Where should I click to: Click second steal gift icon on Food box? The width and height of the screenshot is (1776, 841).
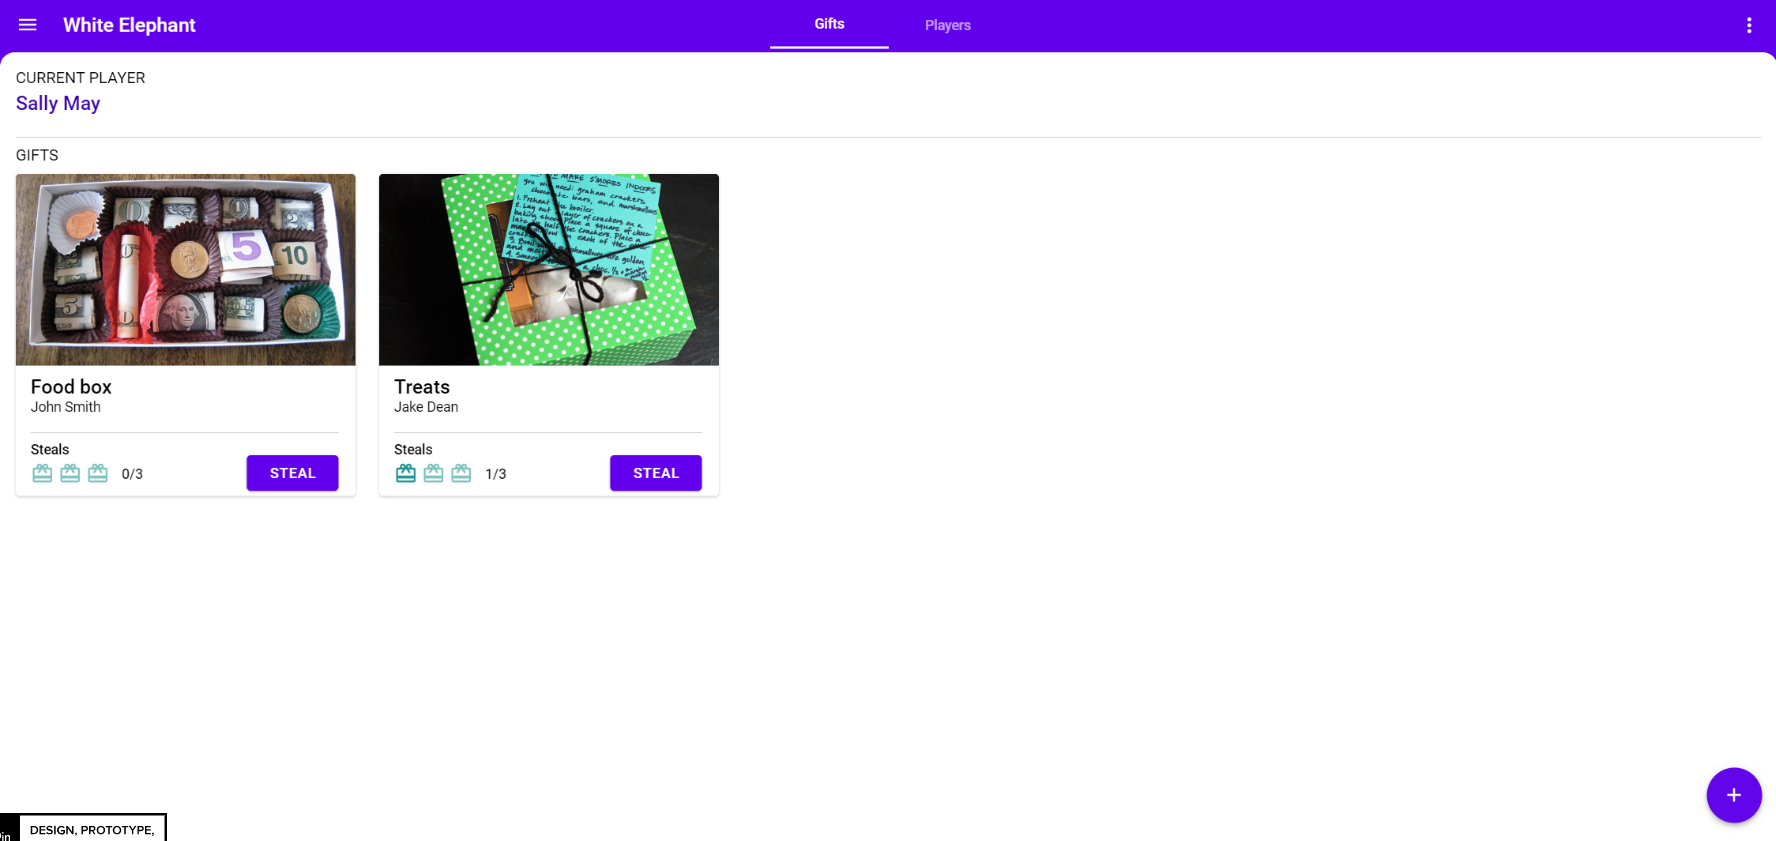[70, 473]
